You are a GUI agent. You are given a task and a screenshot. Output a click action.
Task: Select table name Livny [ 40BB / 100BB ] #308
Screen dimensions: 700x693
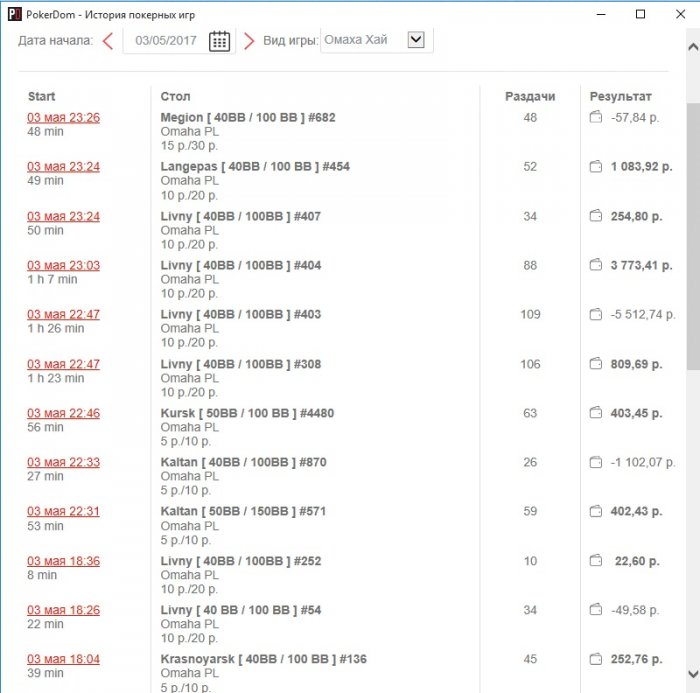tap(241, 364)
